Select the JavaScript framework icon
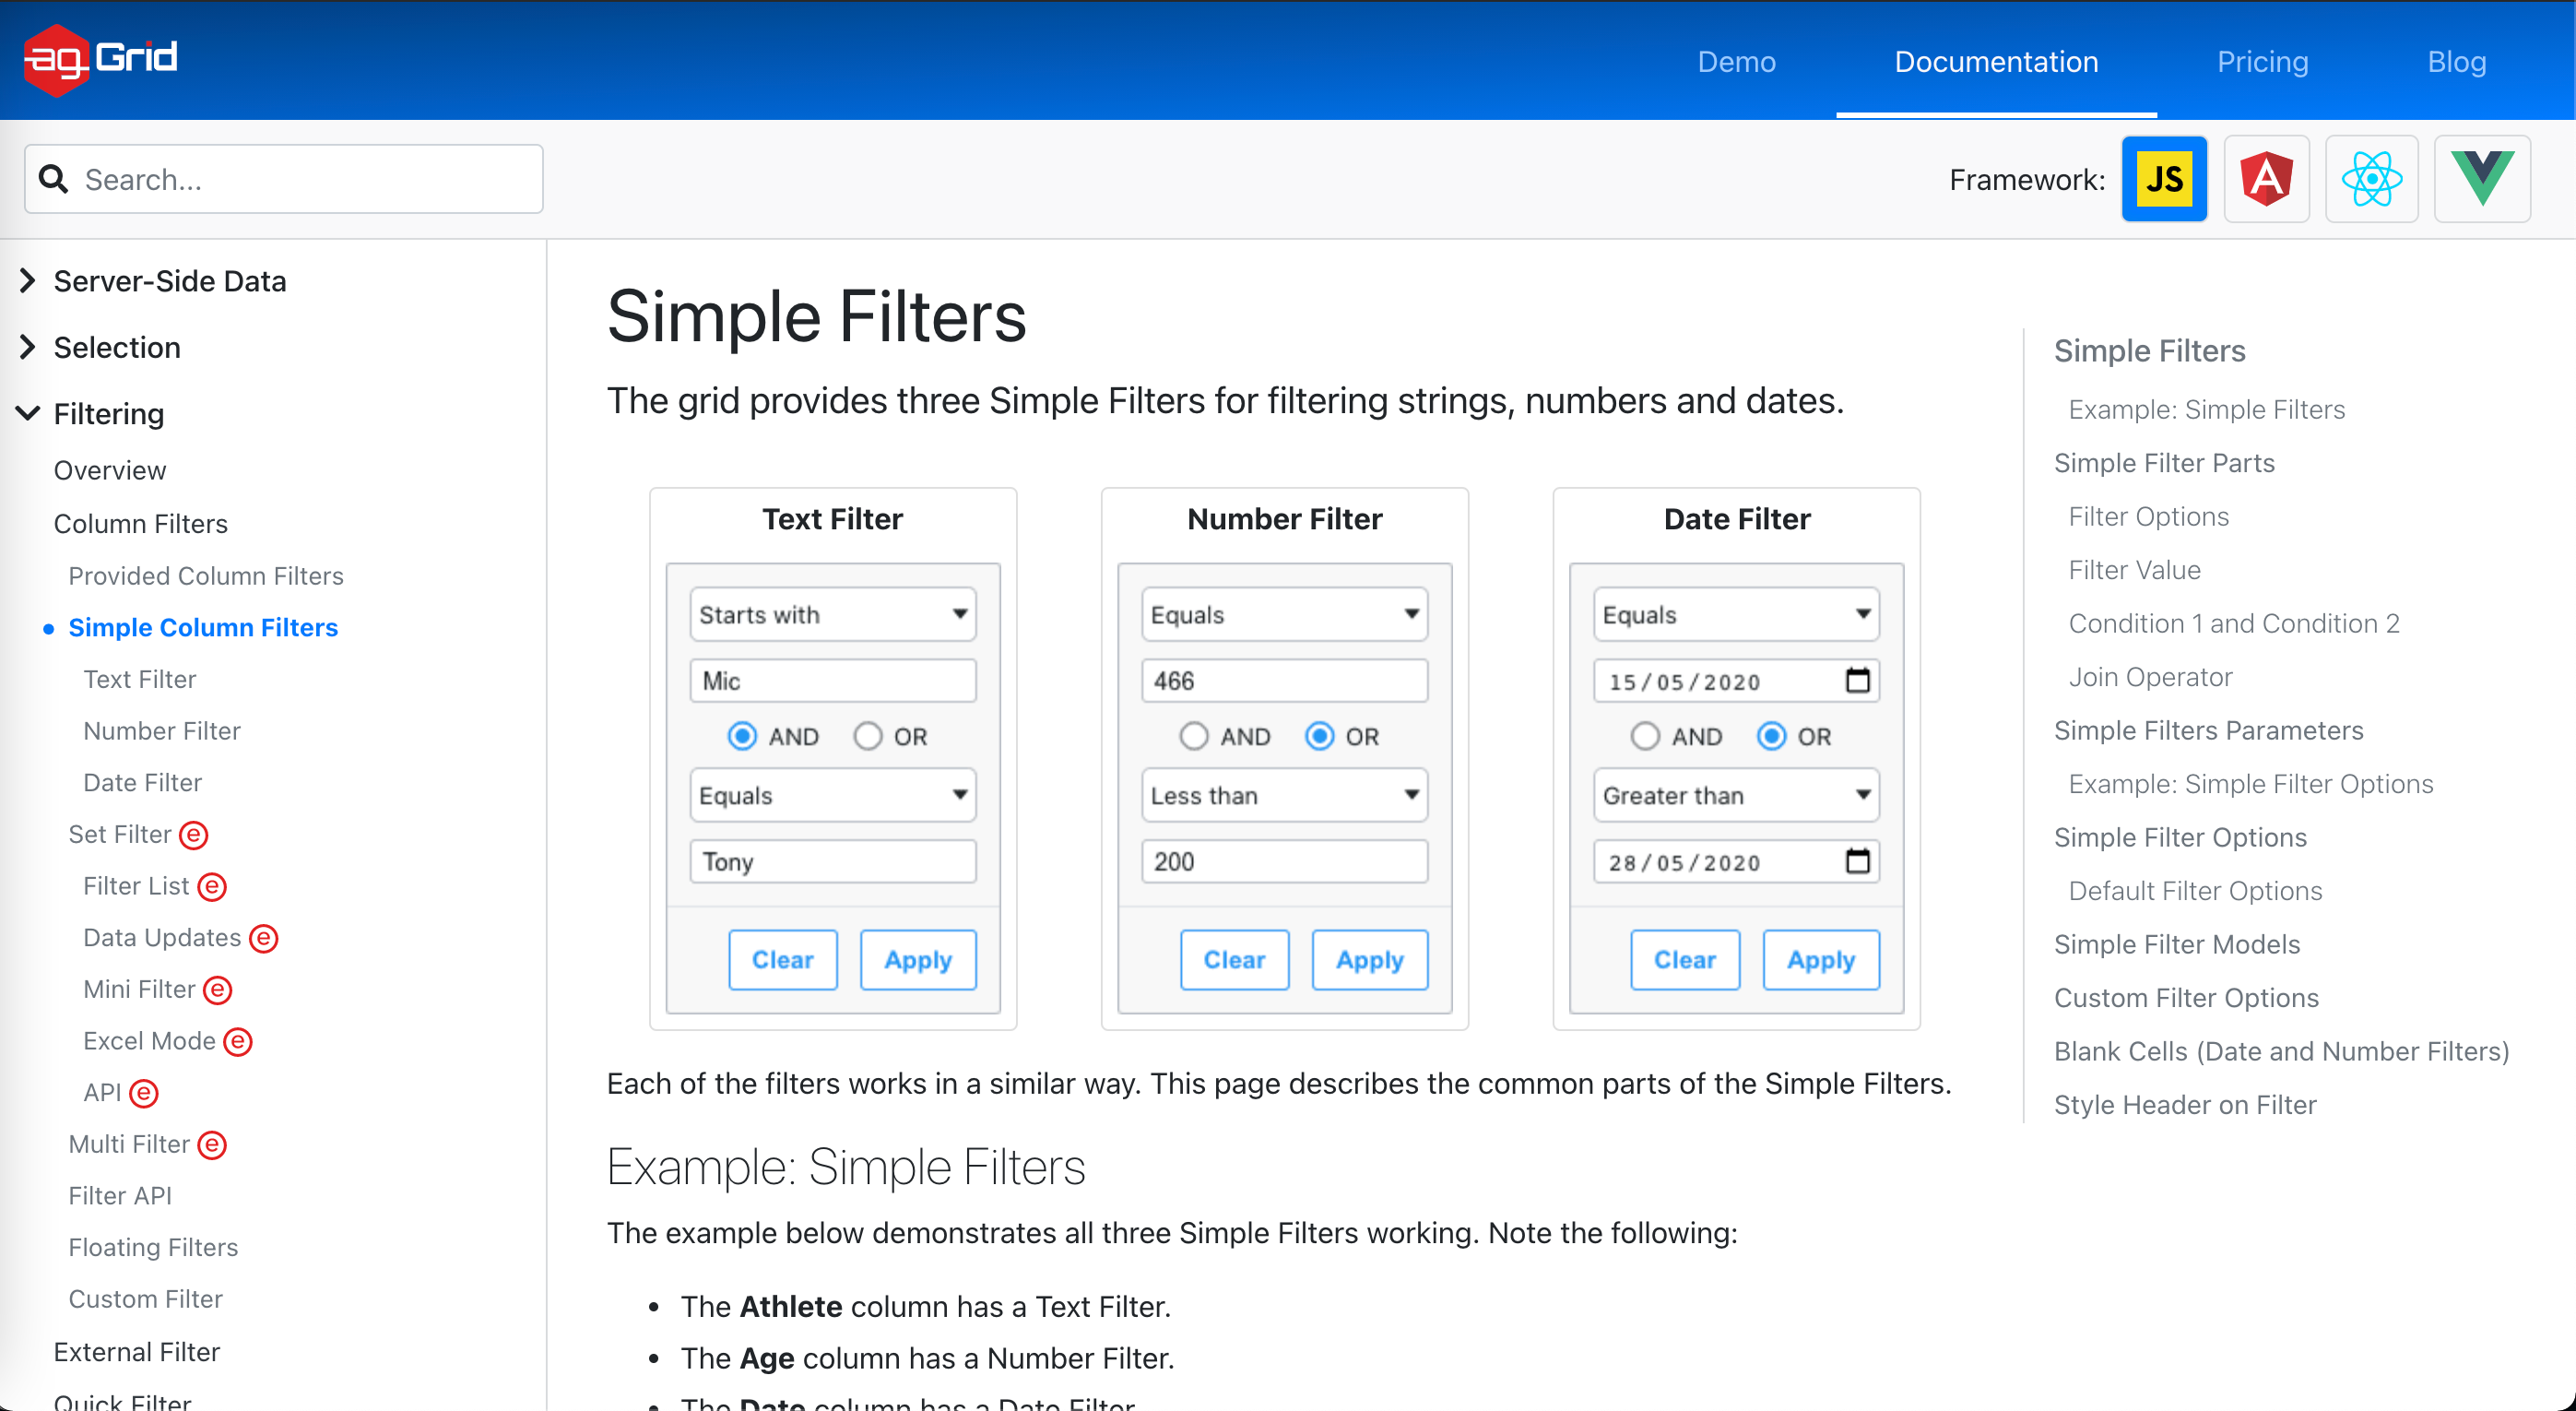 point(2164,179)
